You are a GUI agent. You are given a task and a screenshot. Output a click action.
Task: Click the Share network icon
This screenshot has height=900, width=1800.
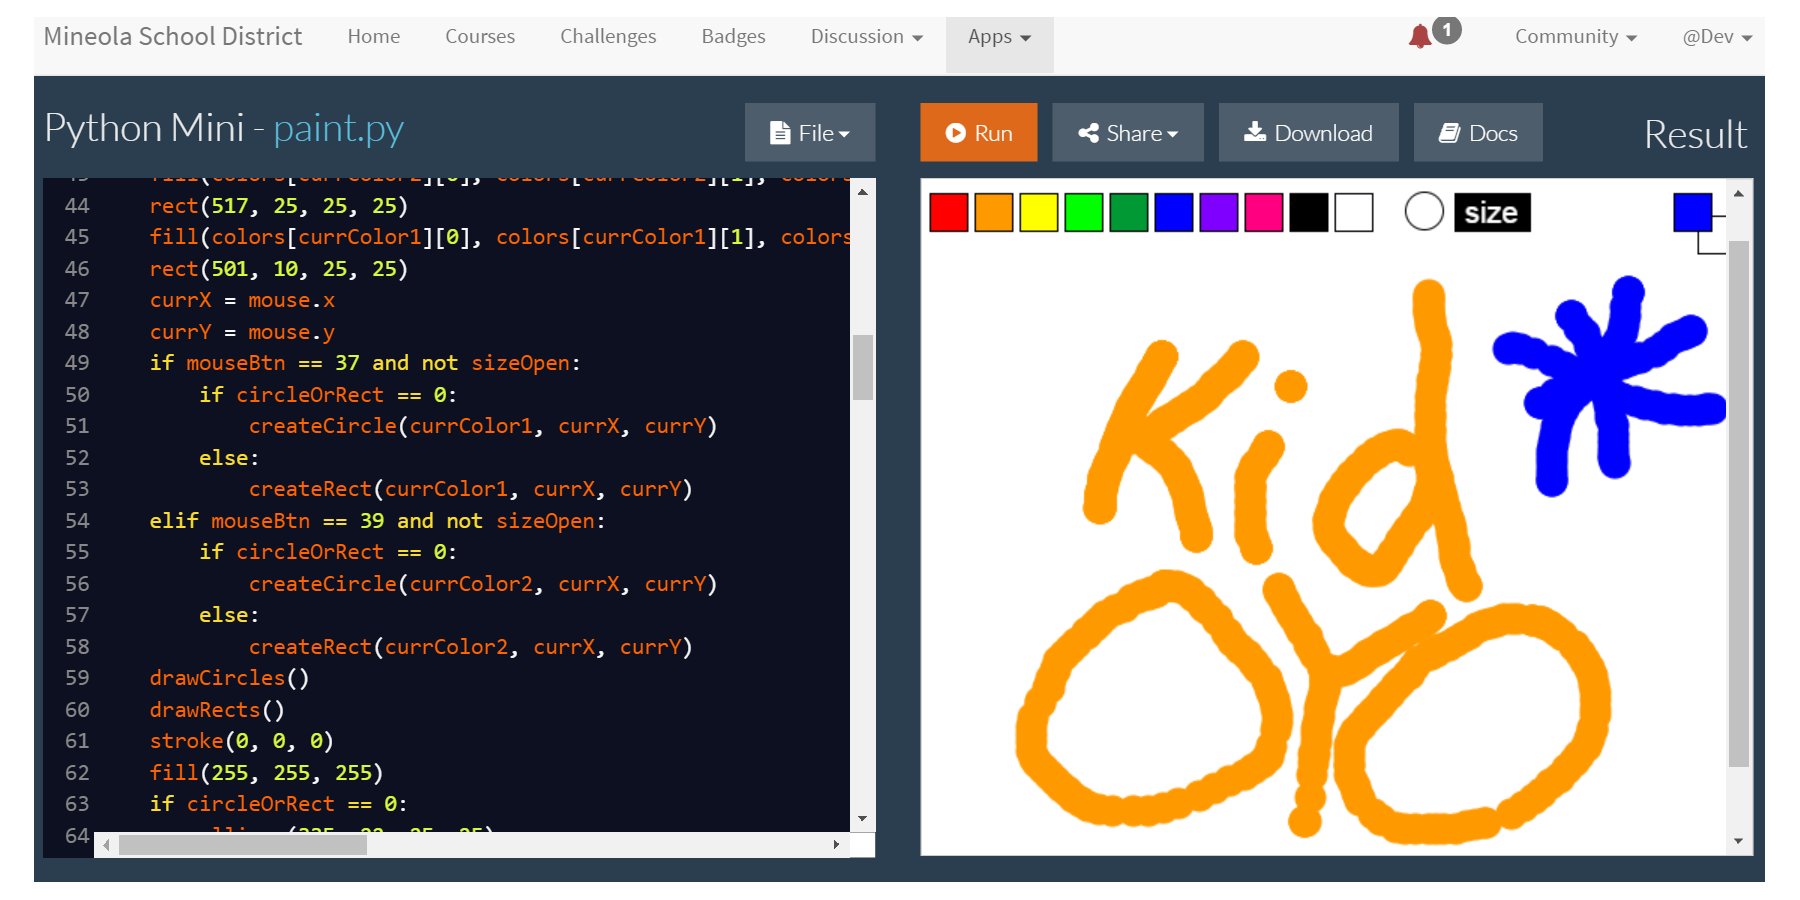point(1088,133)
